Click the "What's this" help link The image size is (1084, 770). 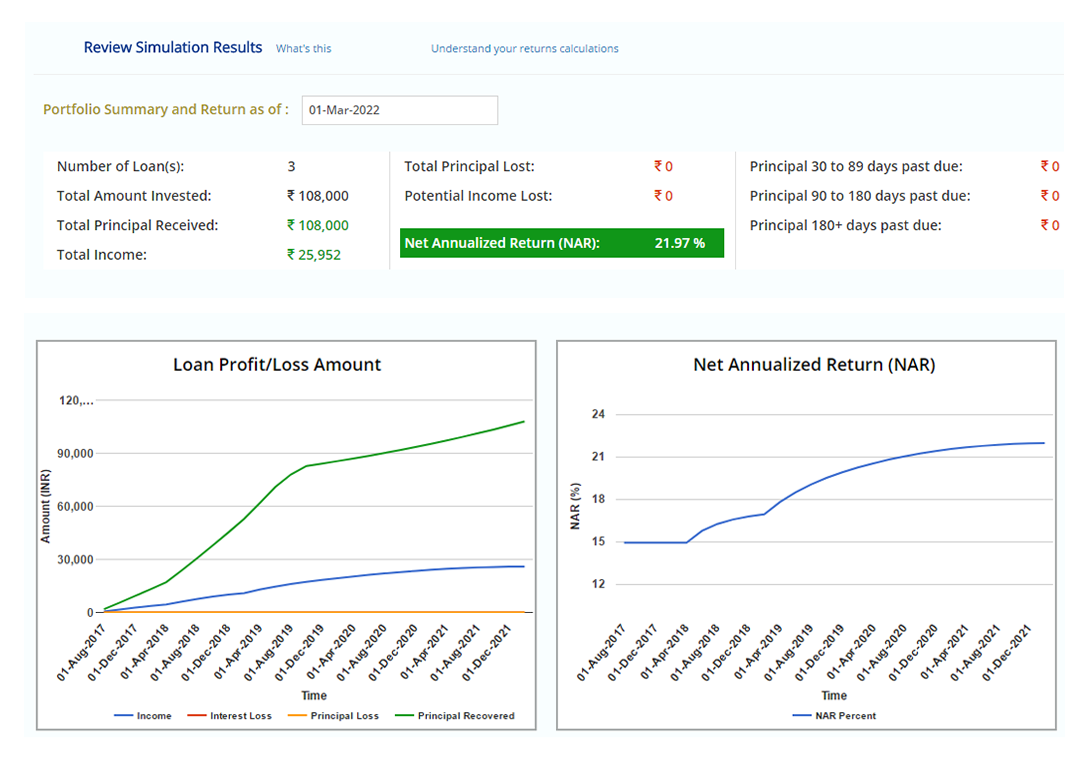[x=303, y=48]
